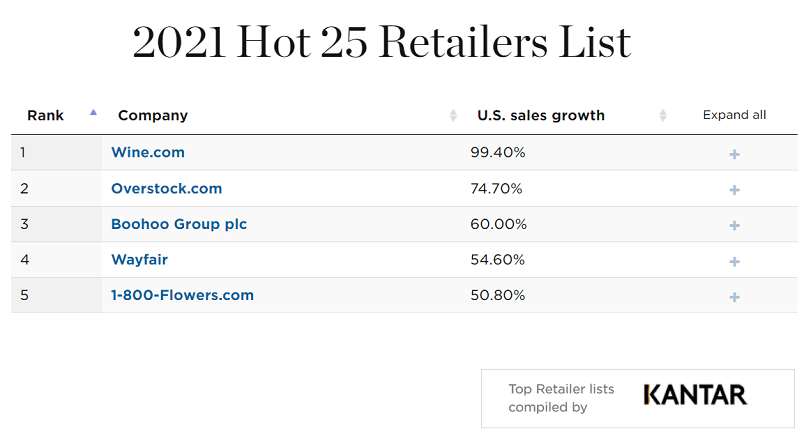
Task: Click Expand all above the table
Action: [734, 115]
